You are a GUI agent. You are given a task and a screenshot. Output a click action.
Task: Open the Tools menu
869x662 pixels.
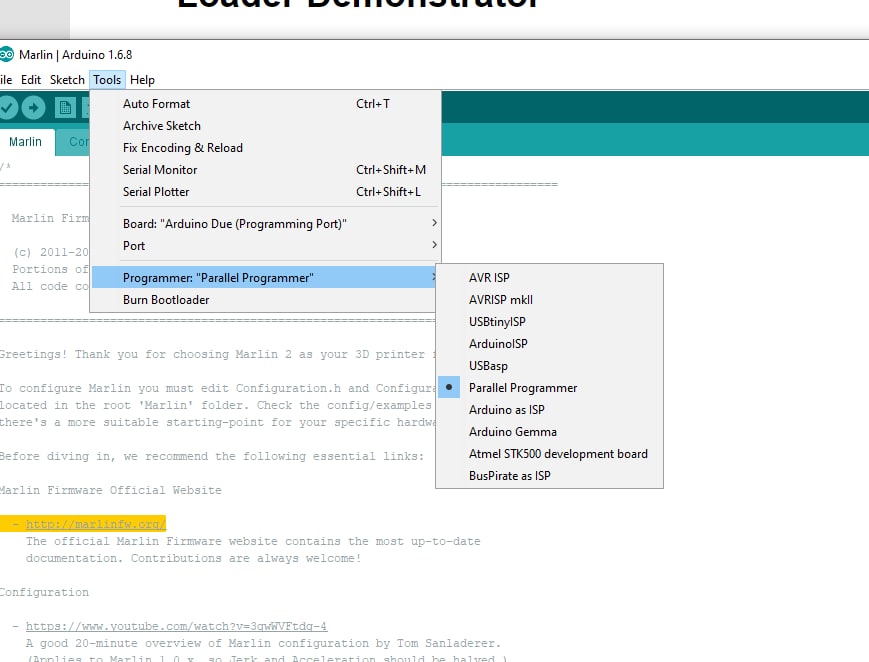click(107, 80)
